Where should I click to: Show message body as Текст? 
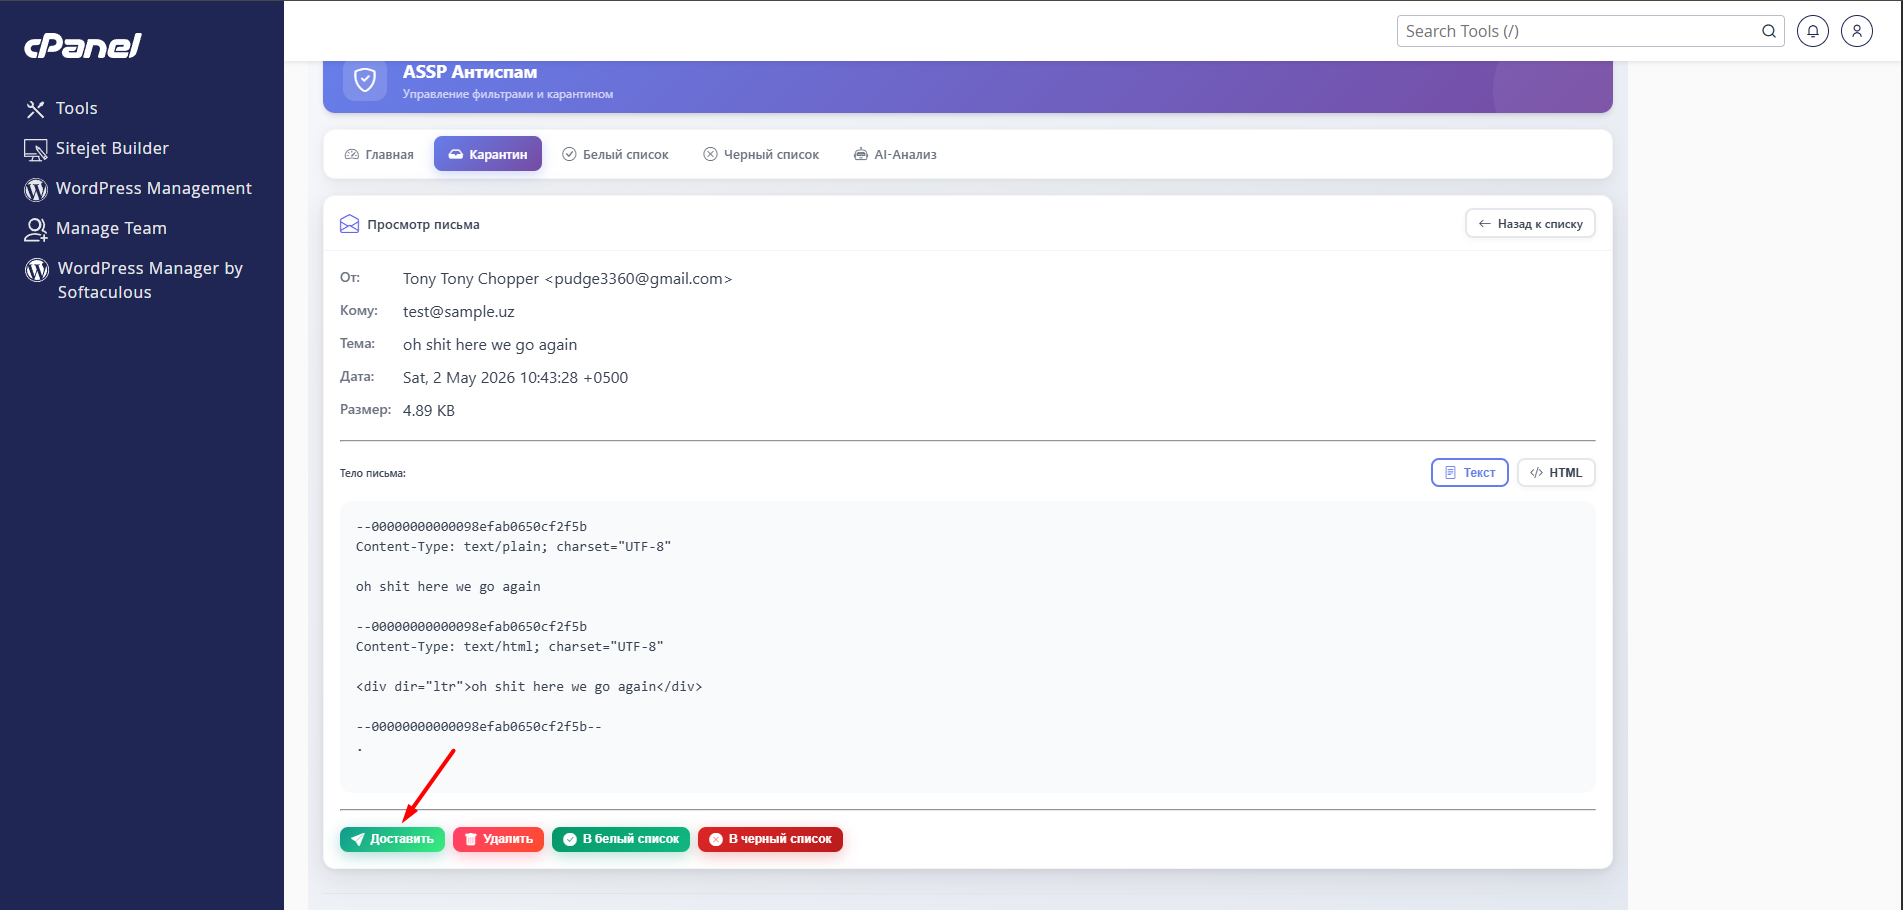1470,473
